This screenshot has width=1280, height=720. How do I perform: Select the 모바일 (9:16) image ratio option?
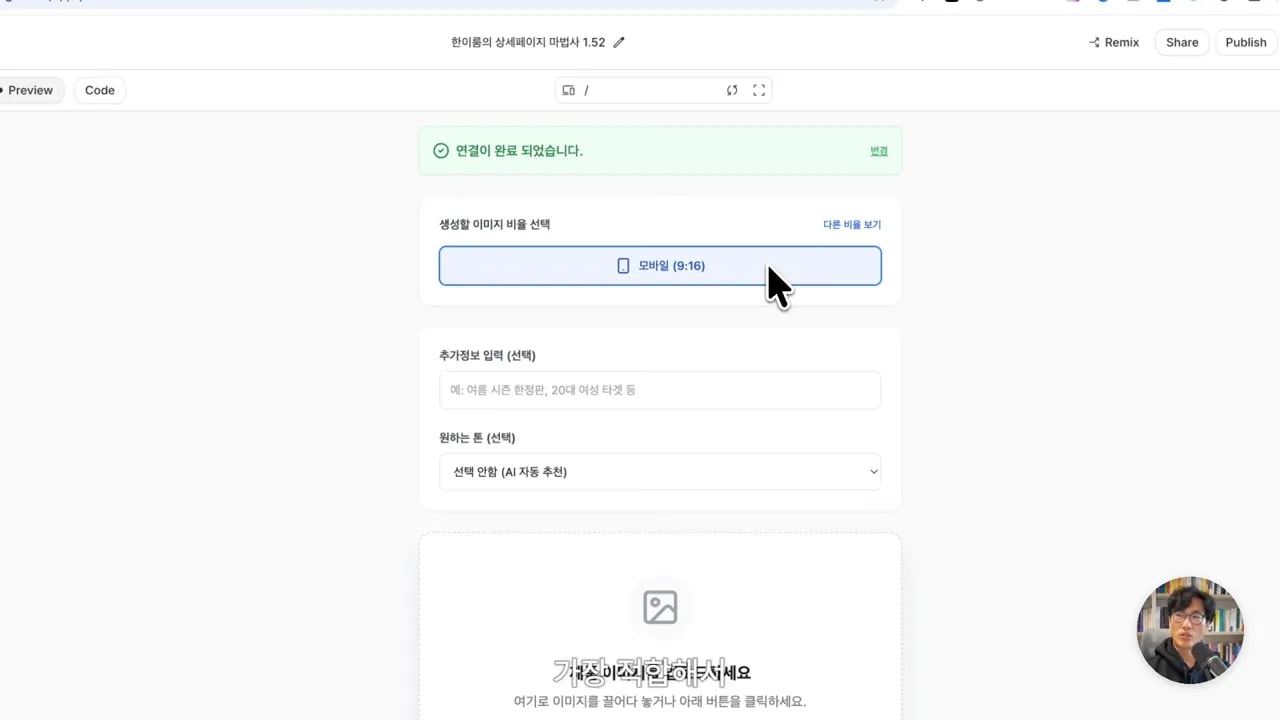tap(660, 265)
